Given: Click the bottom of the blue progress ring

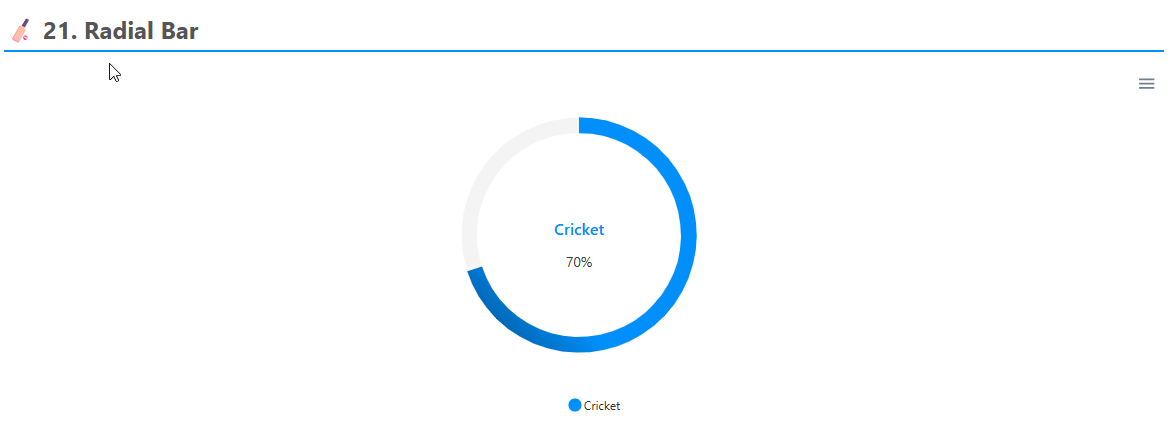Looking at the screenshot, I should pos(579,344).
